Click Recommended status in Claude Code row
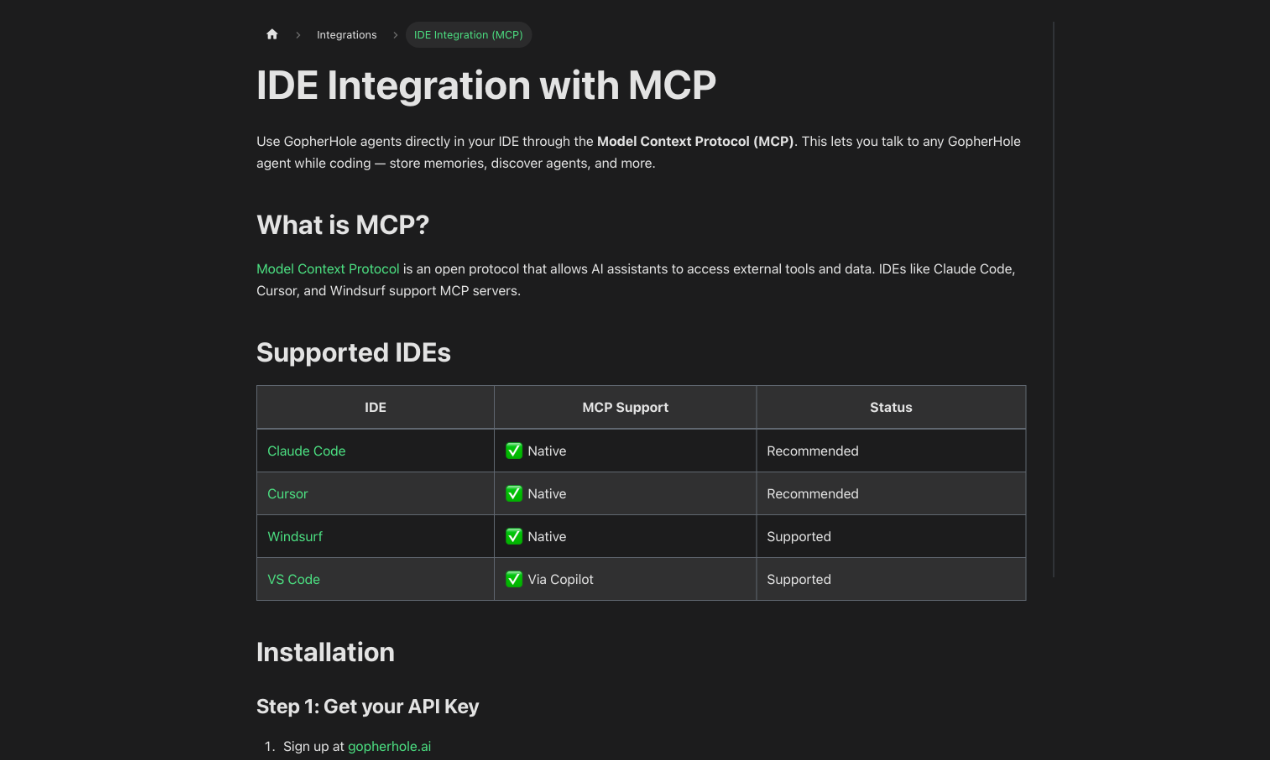The image size is (1270, 760). (x=812, y=451)
